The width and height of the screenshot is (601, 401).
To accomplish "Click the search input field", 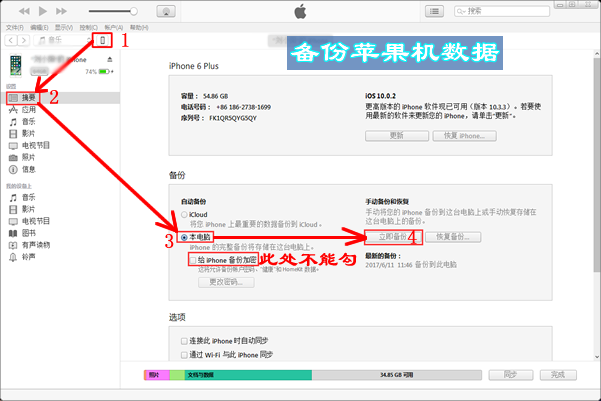I will 502,11.
